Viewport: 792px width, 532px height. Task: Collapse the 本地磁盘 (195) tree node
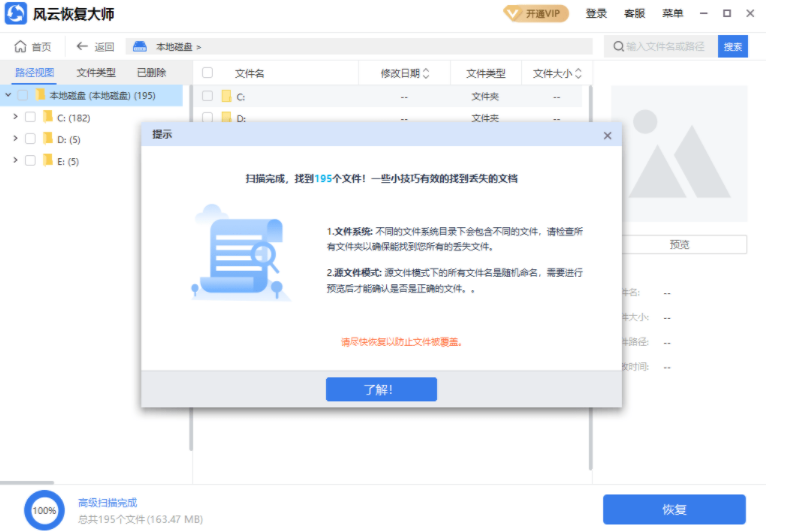(x=8, y=95)
